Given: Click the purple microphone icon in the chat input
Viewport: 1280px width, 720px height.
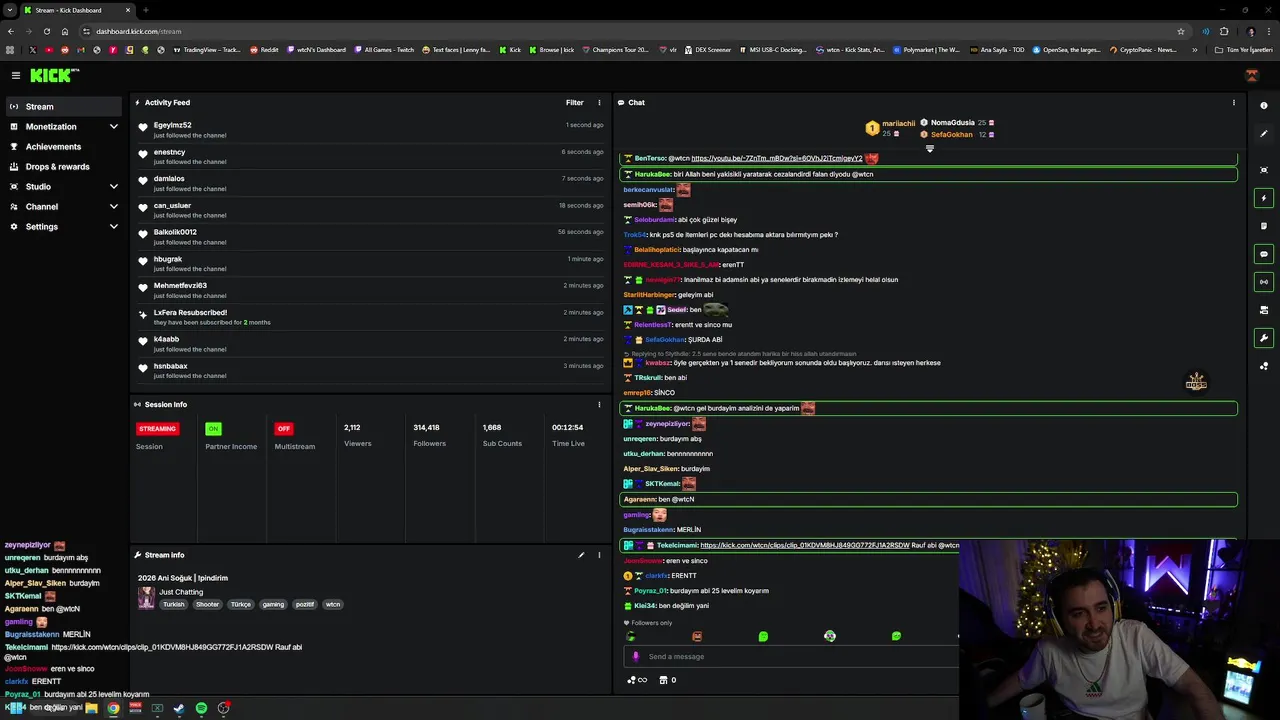Looking at the screenshot, I should pyautogui.click(x=636, y=657).
